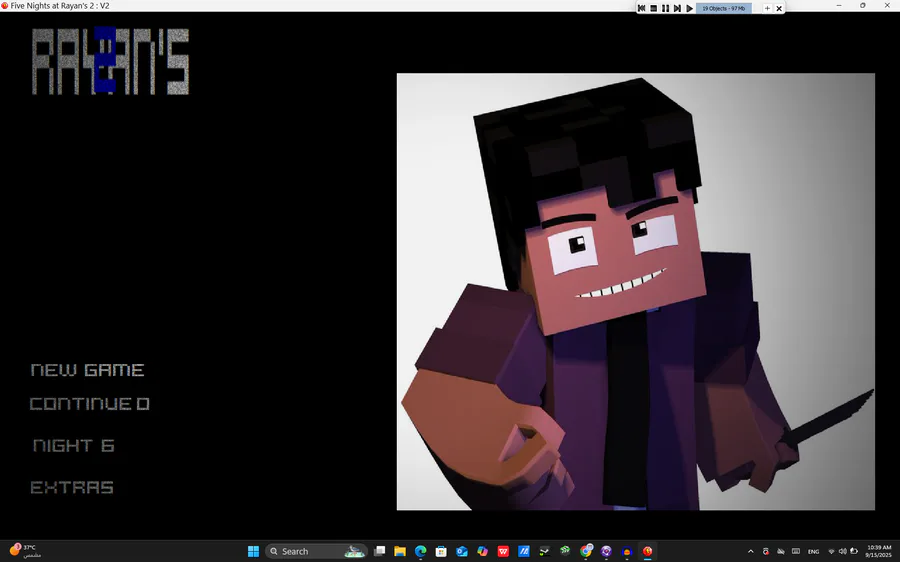Start a NEW GAME from menu
This screenshot has width=900, height=562.
click(x=87, y=370)
